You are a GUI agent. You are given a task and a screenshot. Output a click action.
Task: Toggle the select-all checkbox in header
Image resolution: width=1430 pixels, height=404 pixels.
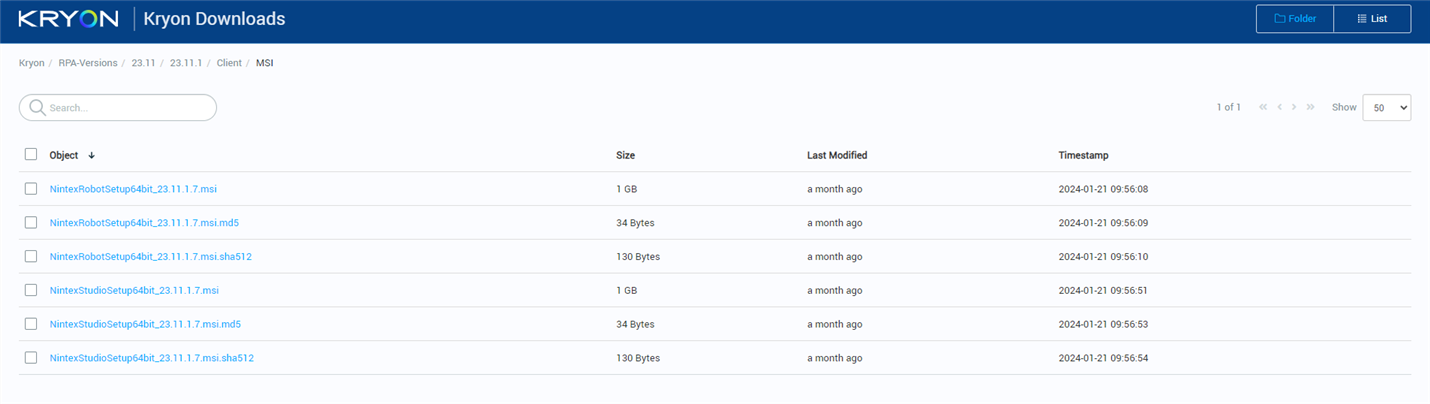(x=31, y=155)
